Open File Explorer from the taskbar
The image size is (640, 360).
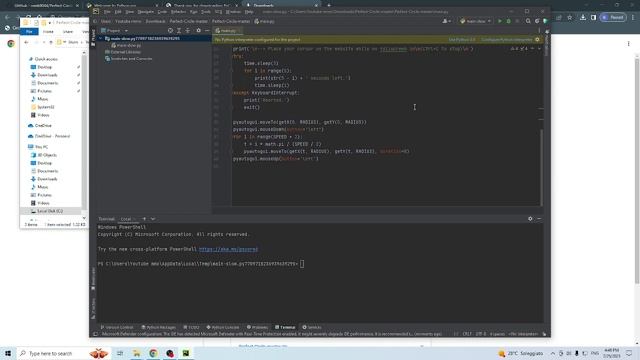tap(136, 353)
